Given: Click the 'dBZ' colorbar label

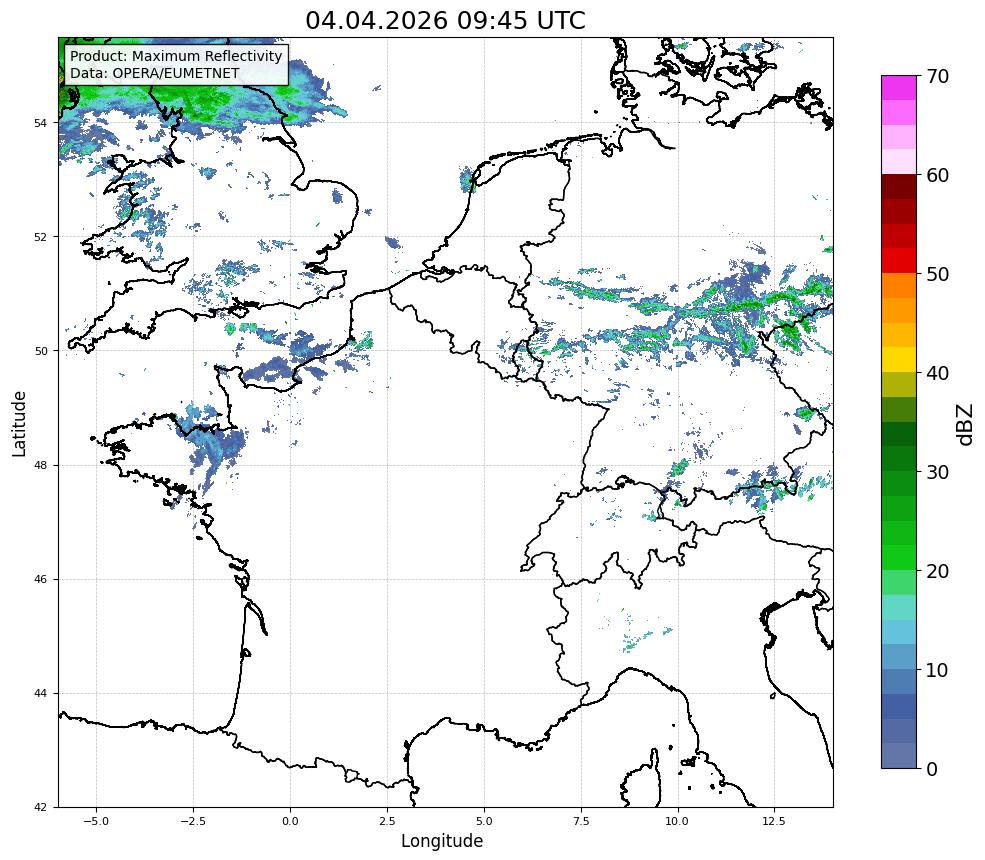Looking at the screenshot, I should tap(965, 425).
